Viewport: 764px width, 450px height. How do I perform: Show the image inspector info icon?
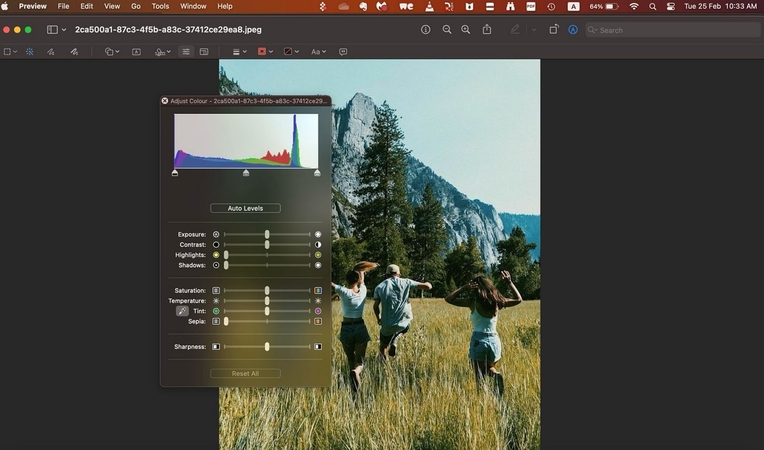point(425,30)
